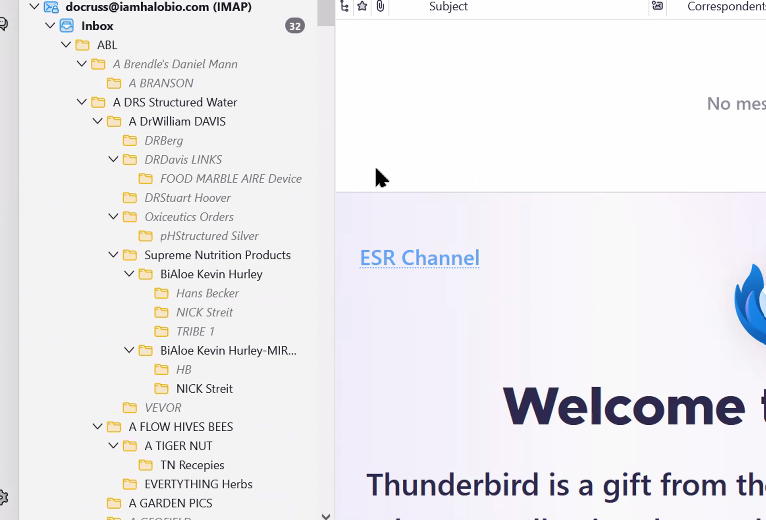Screen dimensions: 766x520
Task: Sort by starred column icon
Action: (362, 6)
